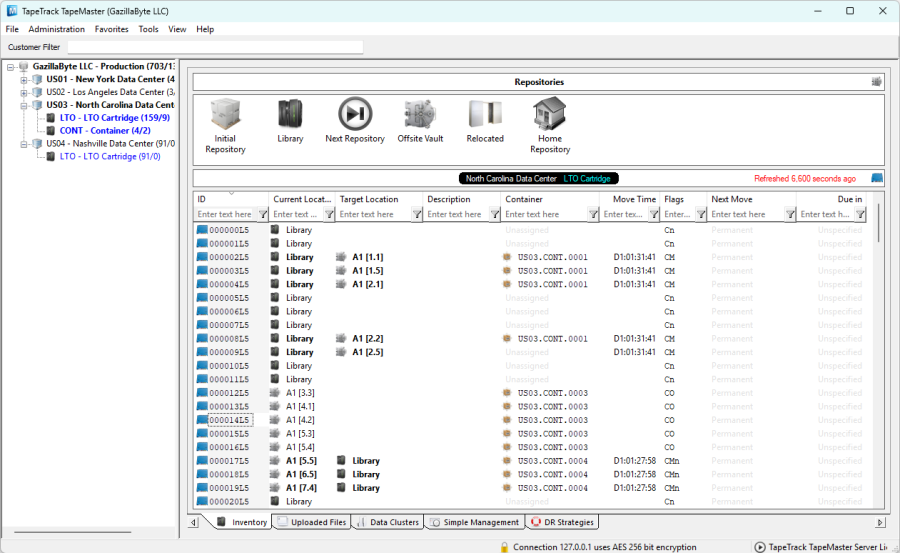Open the Library repository icon

(x=290, y=114)
